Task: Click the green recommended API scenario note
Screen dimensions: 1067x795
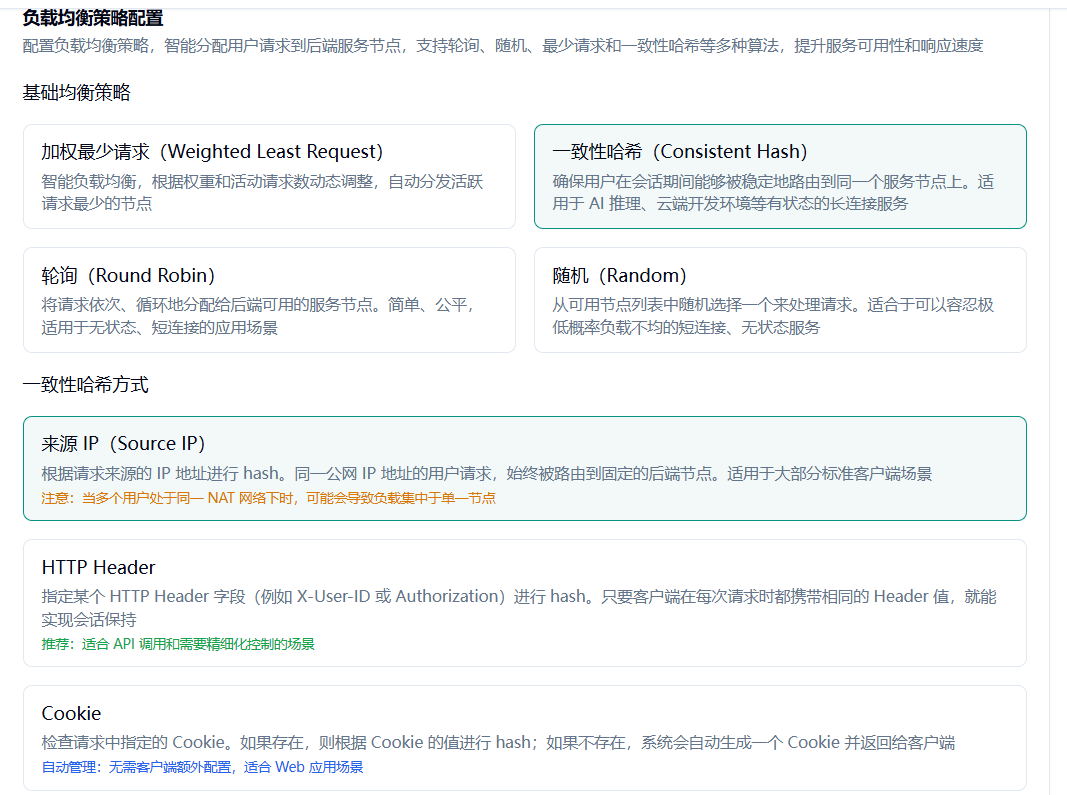Action: point(178,645)
